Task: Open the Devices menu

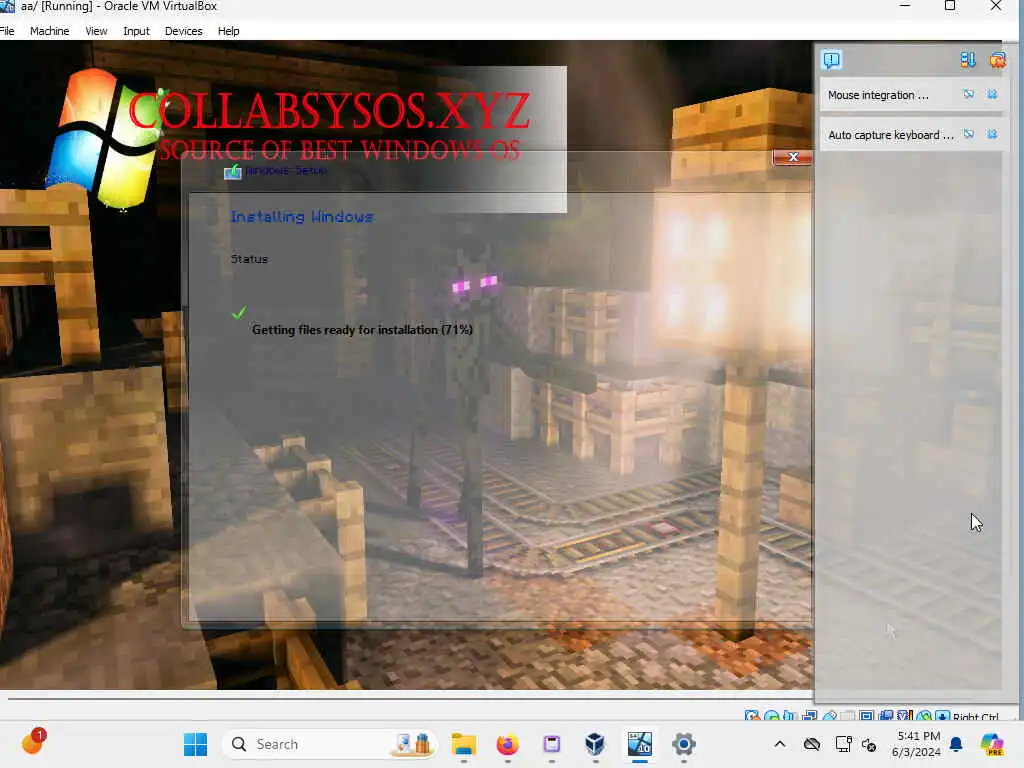Action: (184, 31)
